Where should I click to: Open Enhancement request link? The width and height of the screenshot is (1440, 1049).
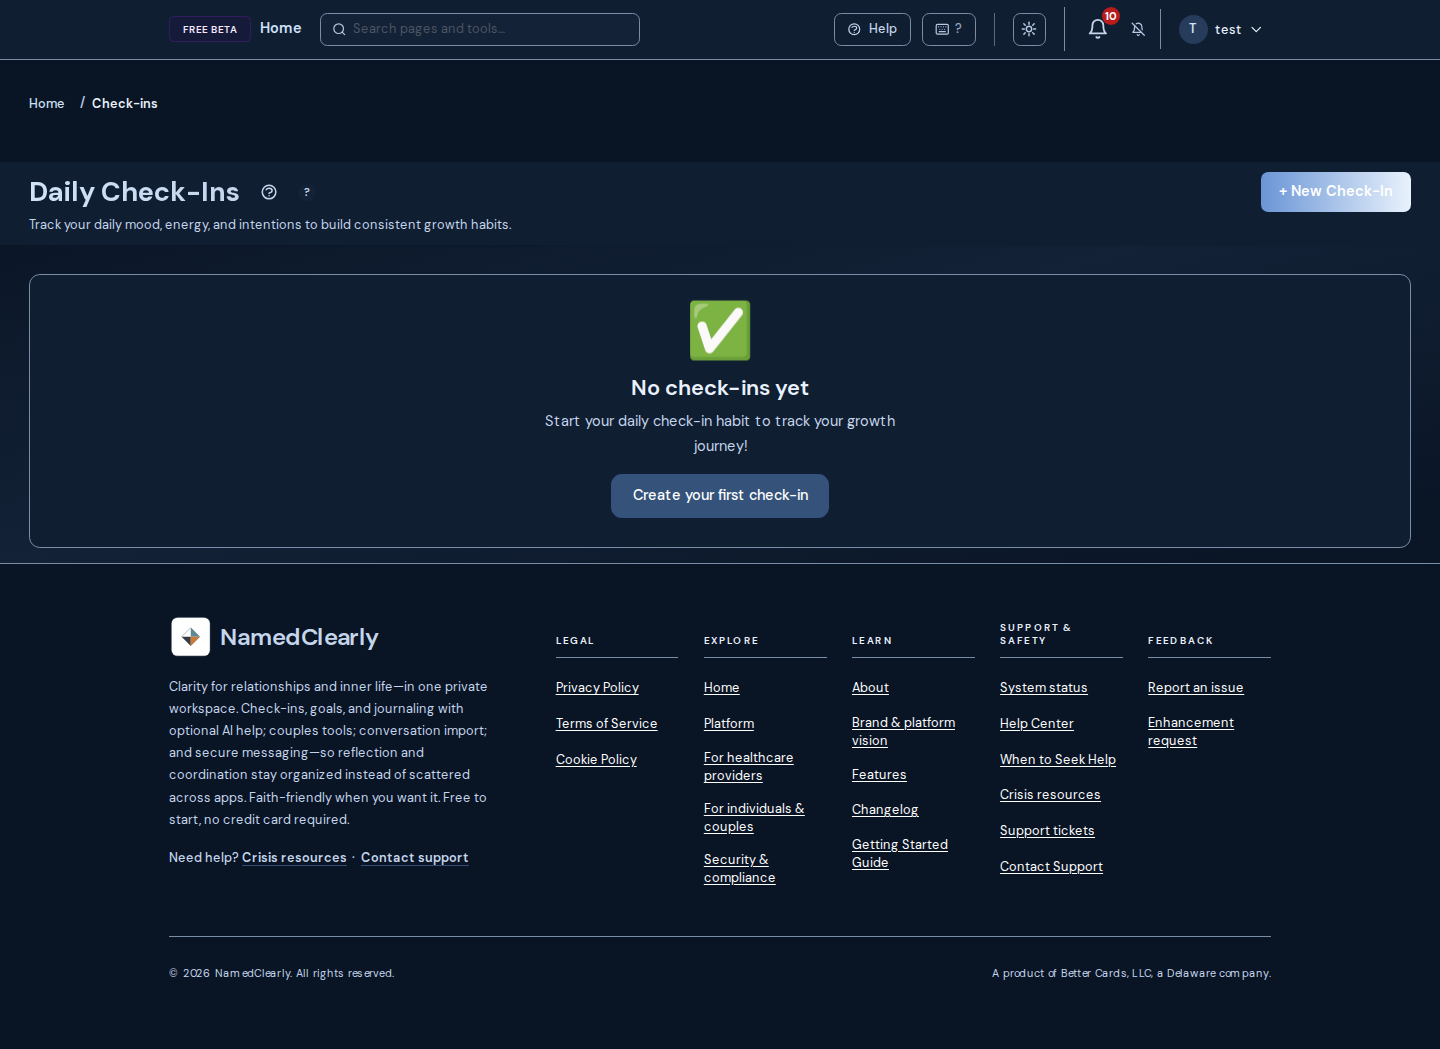click(x=1191, y=732)
